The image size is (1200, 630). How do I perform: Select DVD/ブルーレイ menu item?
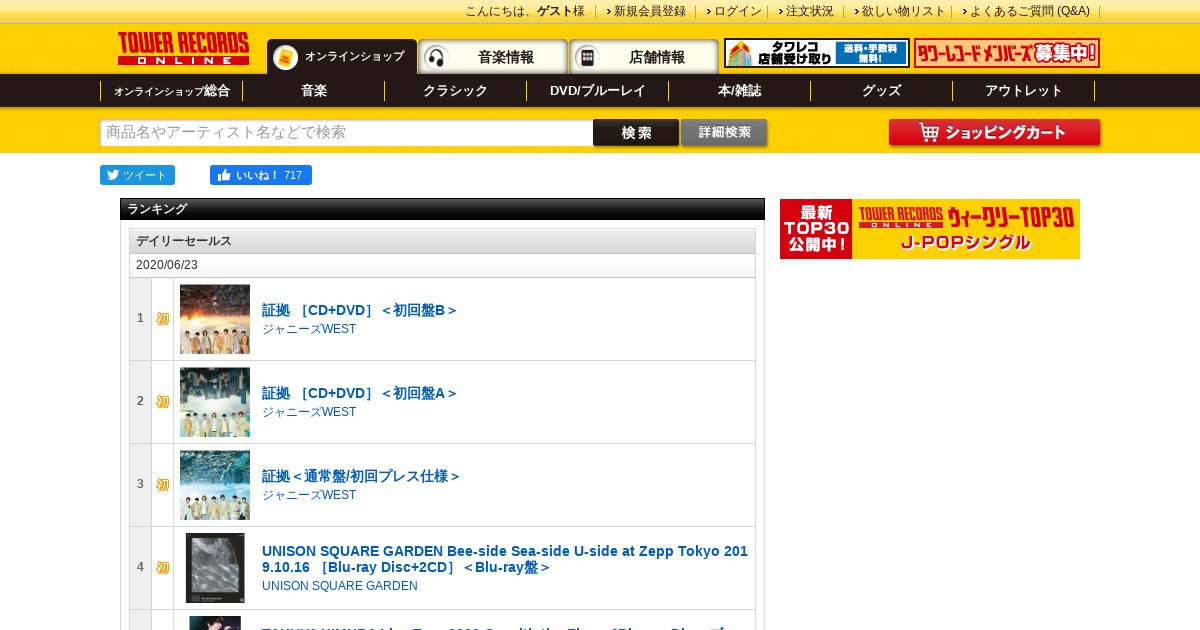coord(598,91)
